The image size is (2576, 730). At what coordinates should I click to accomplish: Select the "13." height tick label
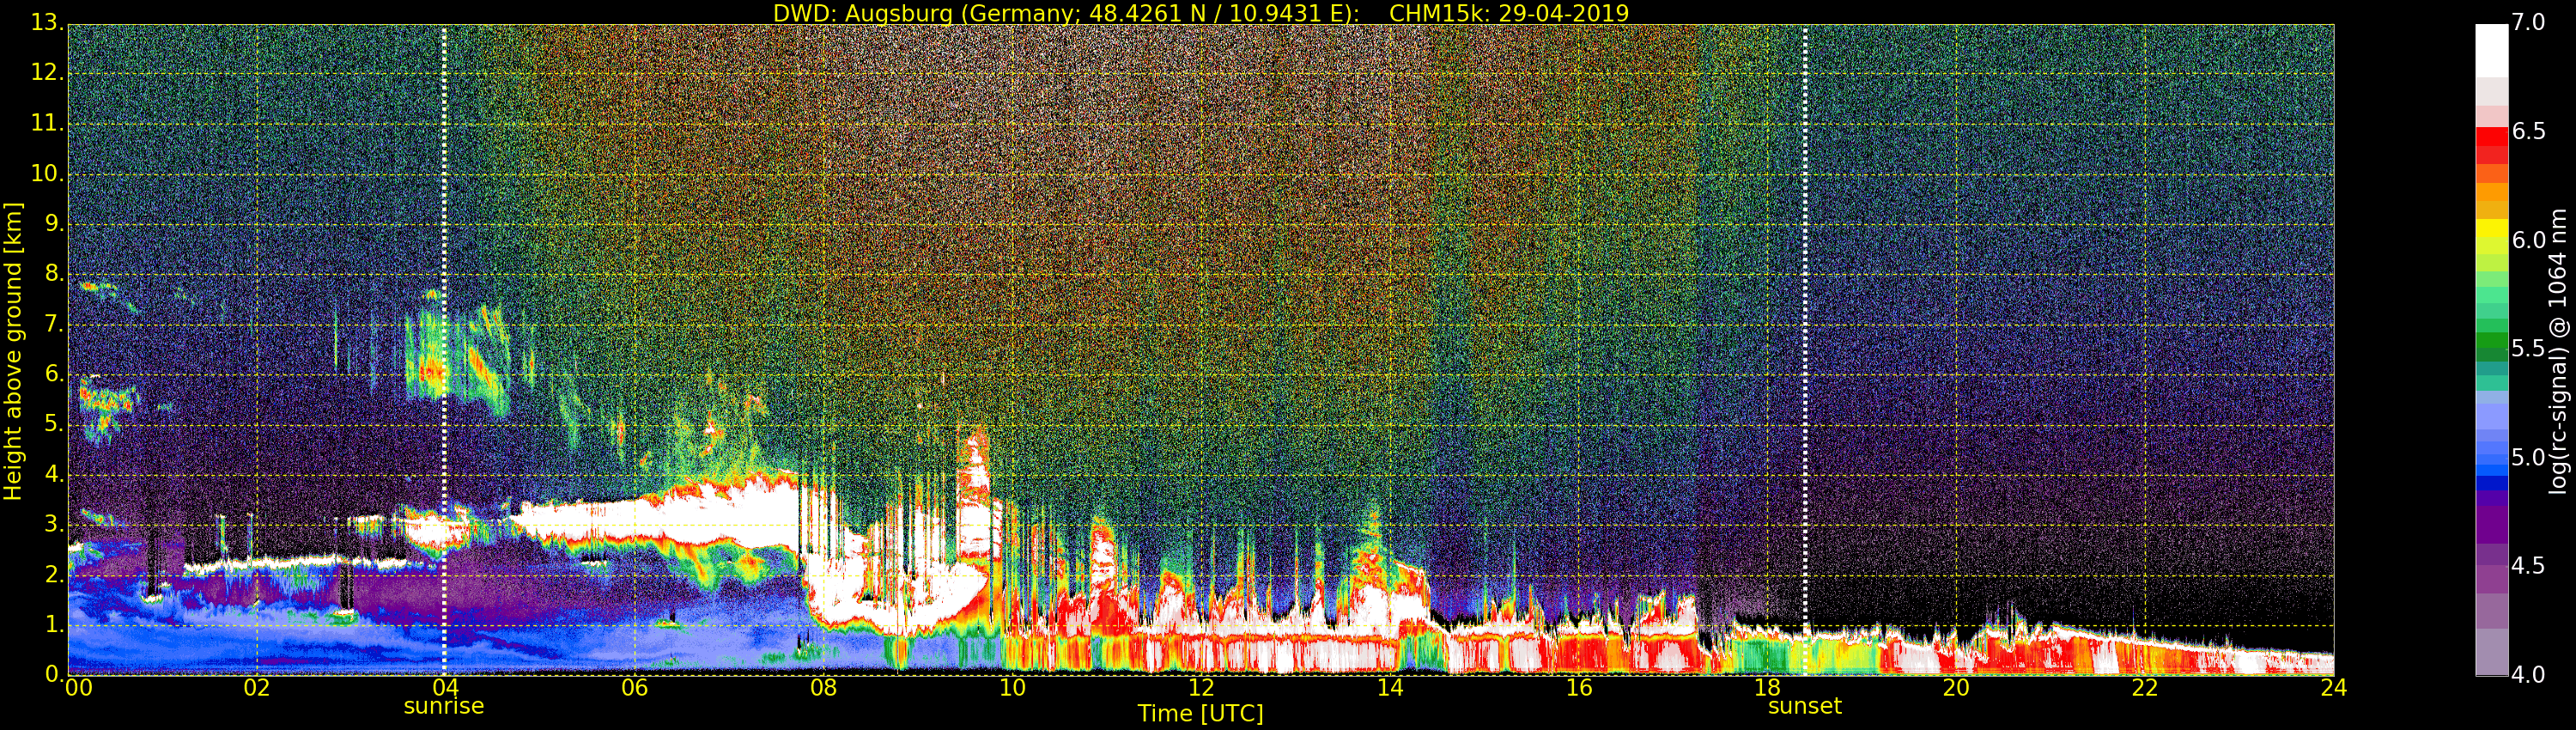click(47, 23)
